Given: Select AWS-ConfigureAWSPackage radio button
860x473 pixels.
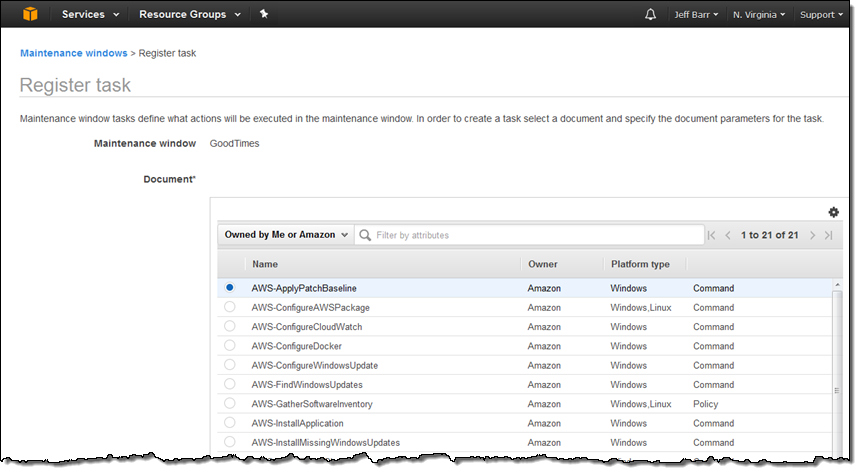Looking at the screenshot, I should click(x=230, y=307).
